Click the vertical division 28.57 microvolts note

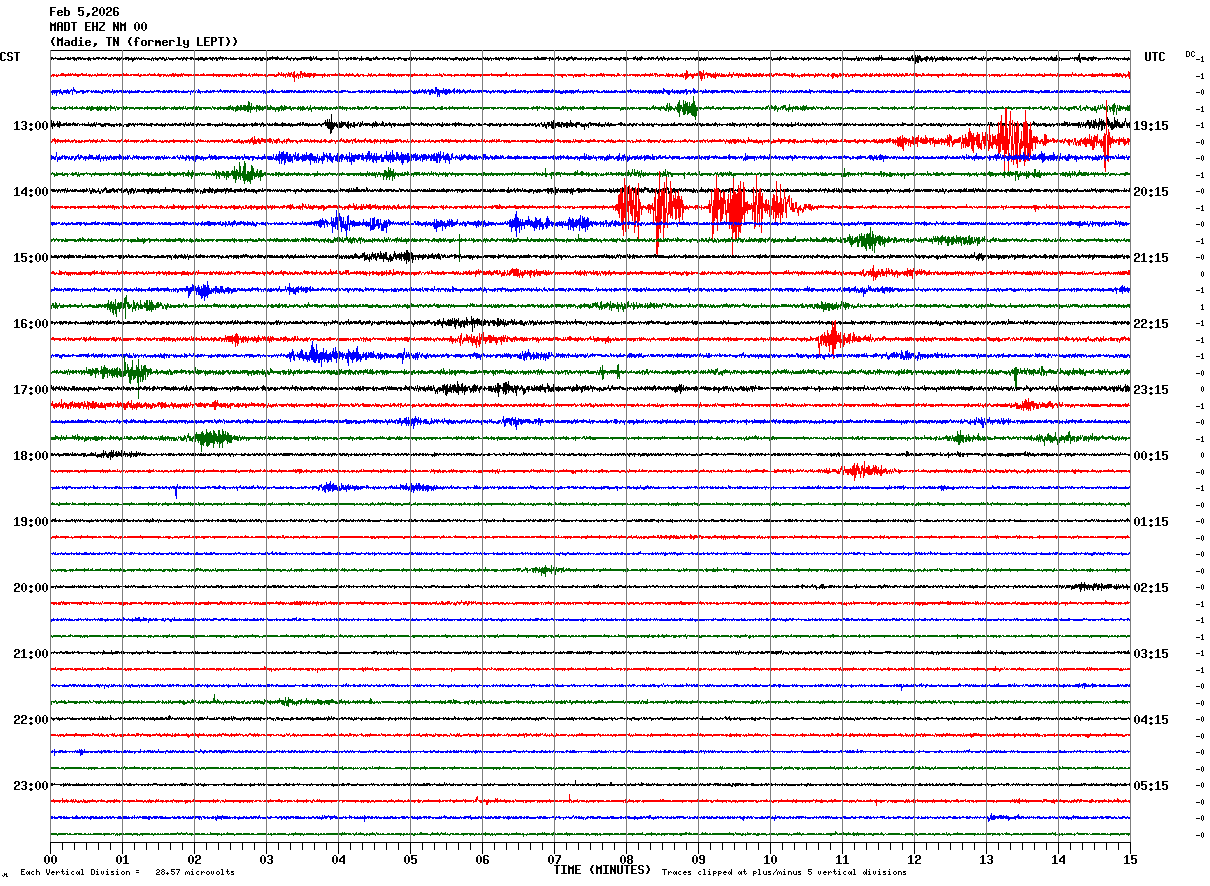click(x=128, y=873)
